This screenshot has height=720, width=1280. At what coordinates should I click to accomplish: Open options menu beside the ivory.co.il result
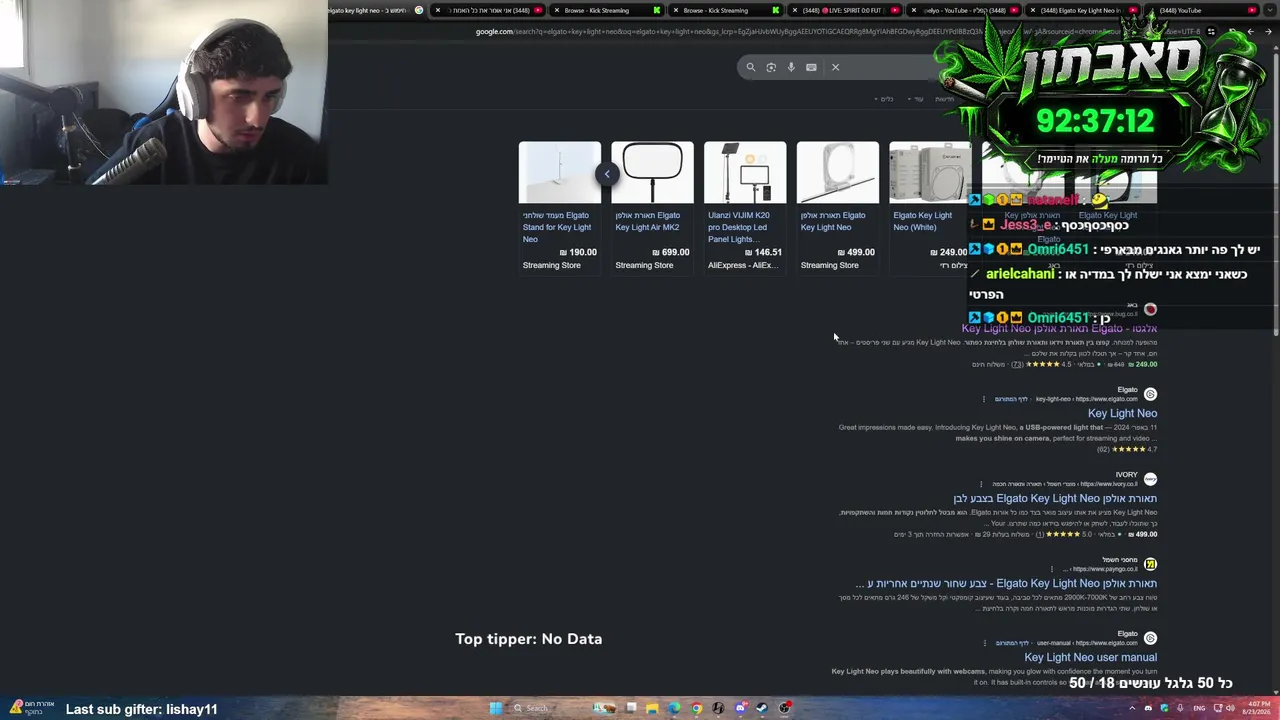tap(981, 484)
